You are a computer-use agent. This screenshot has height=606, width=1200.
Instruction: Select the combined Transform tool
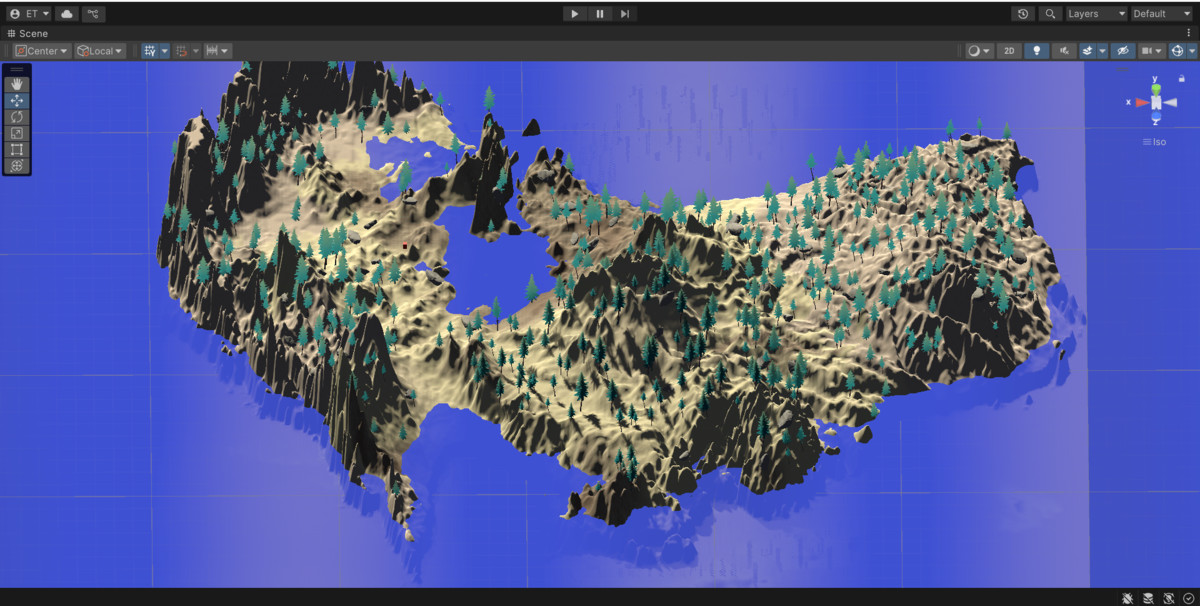coord(17,165)
